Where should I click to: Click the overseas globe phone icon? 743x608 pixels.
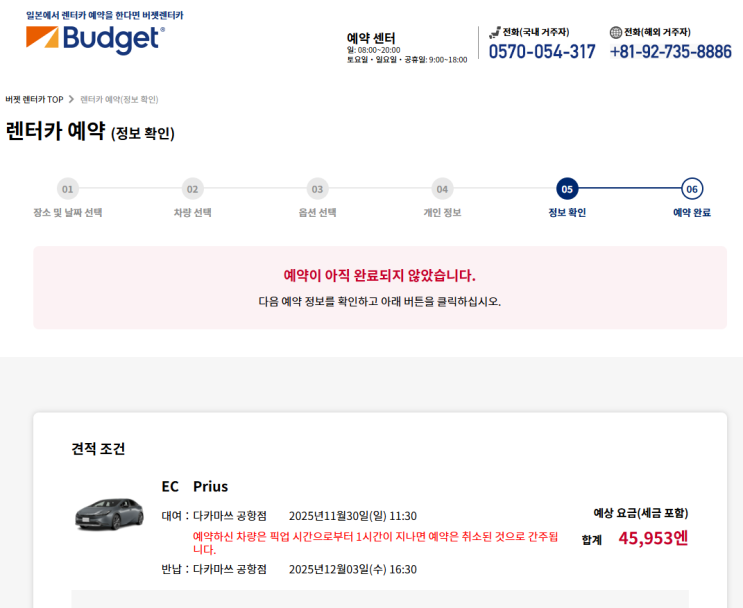point(616,32)
